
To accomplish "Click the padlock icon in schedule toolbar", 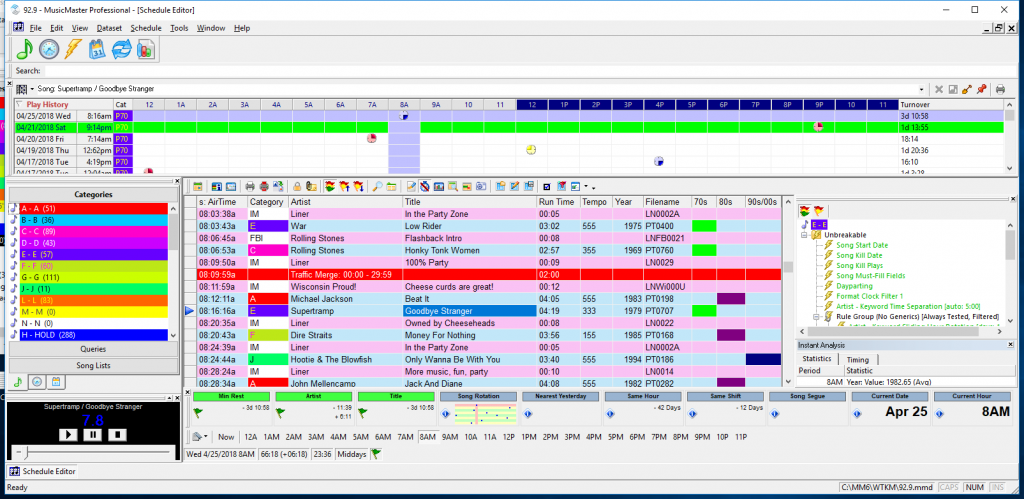I will 296,187.
